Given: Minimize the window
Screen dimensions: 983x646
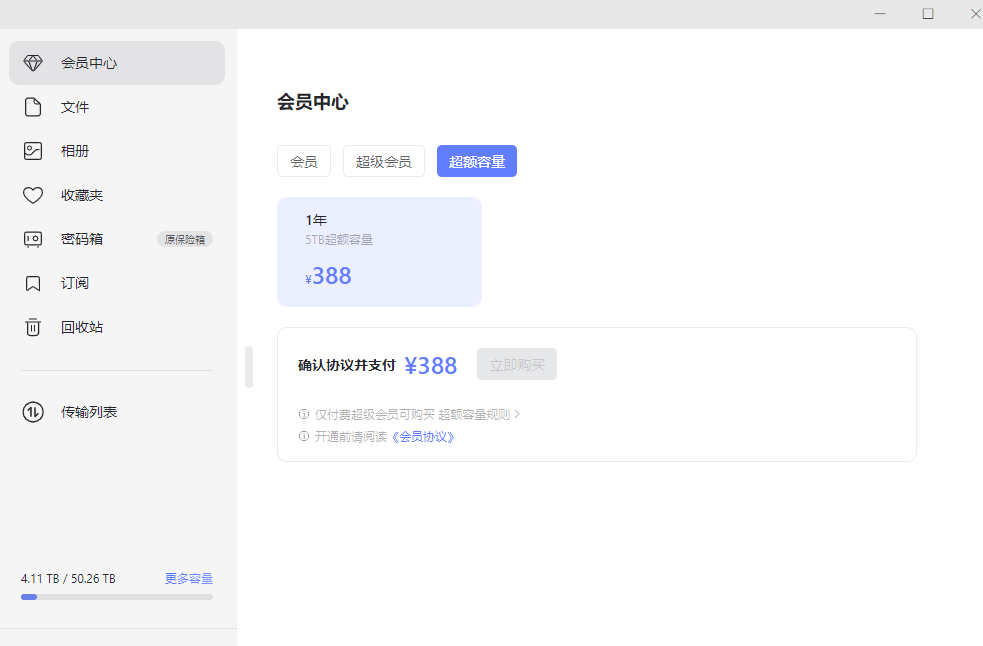Looking at the screenshot, I should pos(880,13).
